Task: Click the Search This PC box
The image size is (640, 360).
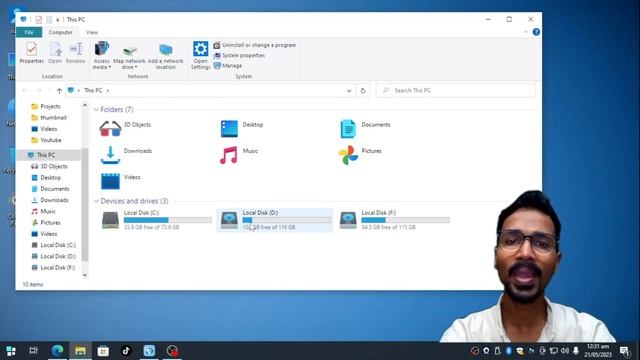Action: pyautogui.click(x=456, y=91)
